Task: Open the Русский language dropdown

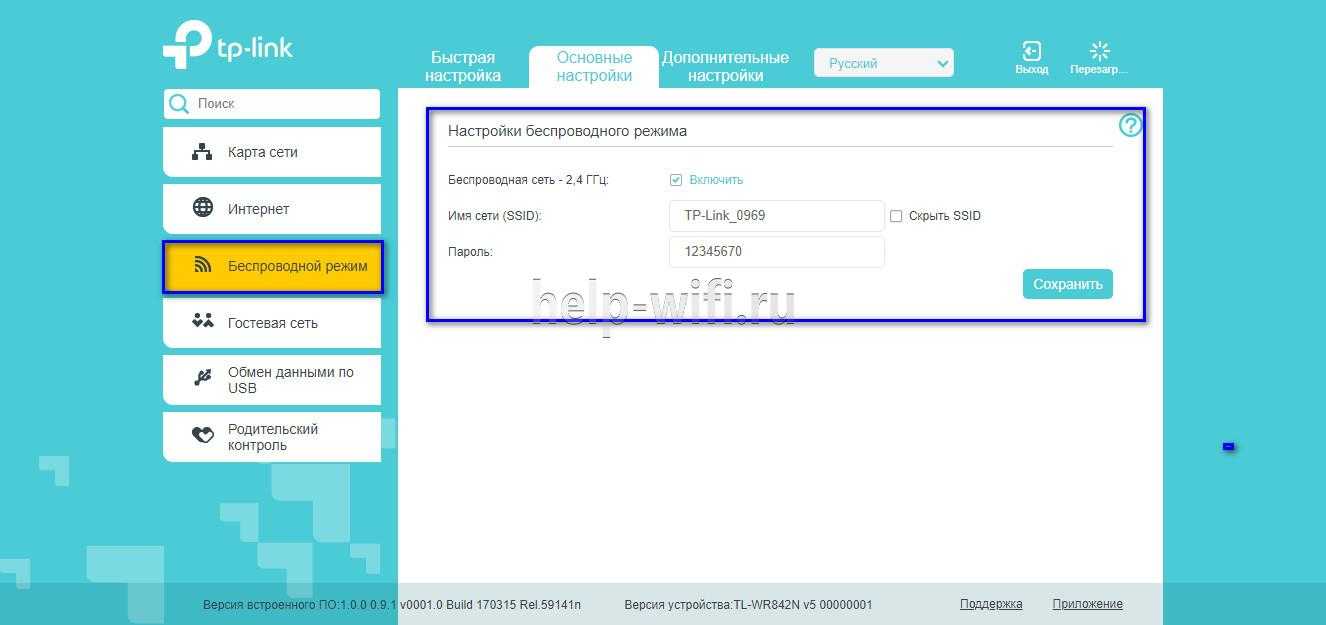Action: click(884, 63)
